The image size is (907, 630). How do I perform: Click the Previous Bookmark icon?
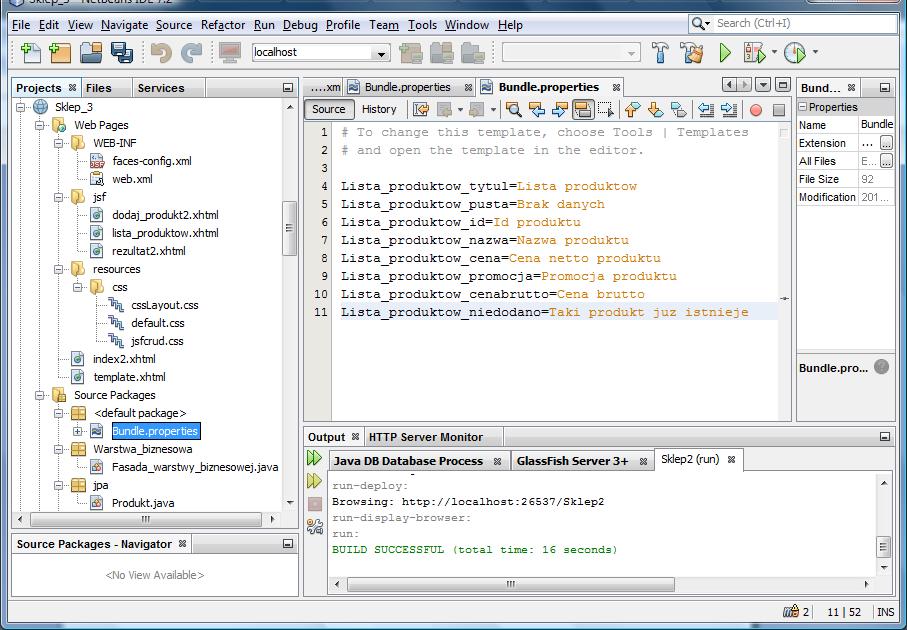pyautogui.click(x=632, y=109)
